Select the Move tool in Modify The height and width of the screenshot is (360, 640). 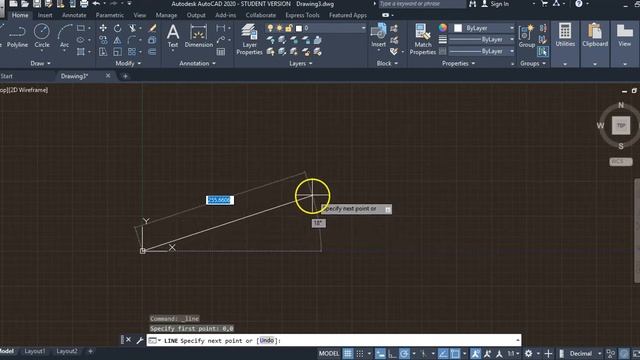[x=103, y=28]
